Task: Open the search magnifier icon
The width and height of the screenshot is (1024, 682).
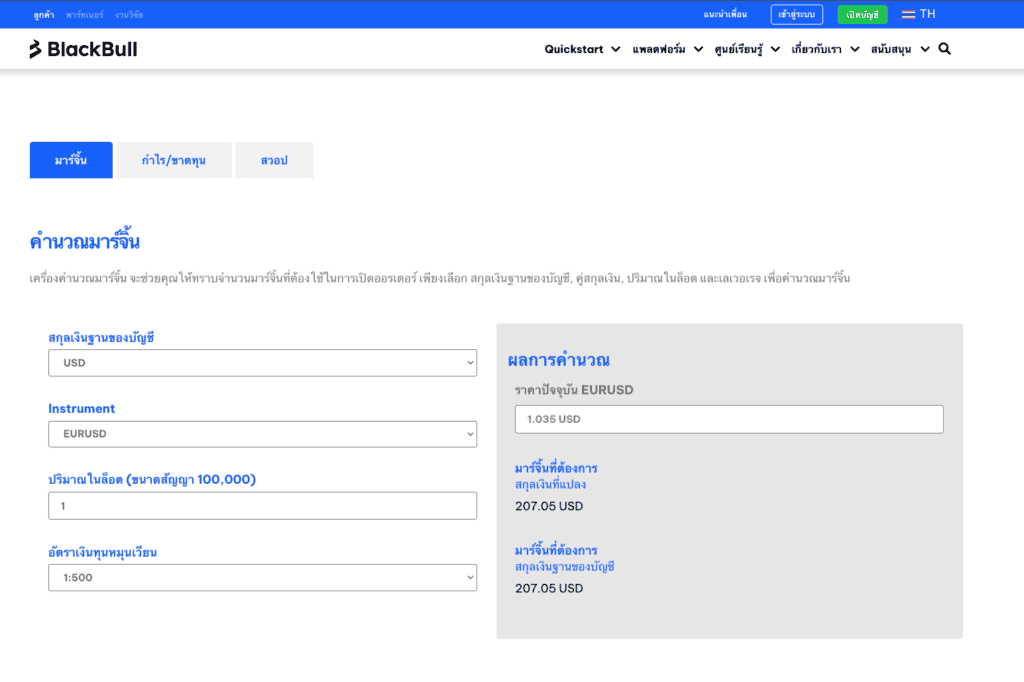Action: click(x=945, y=49)
